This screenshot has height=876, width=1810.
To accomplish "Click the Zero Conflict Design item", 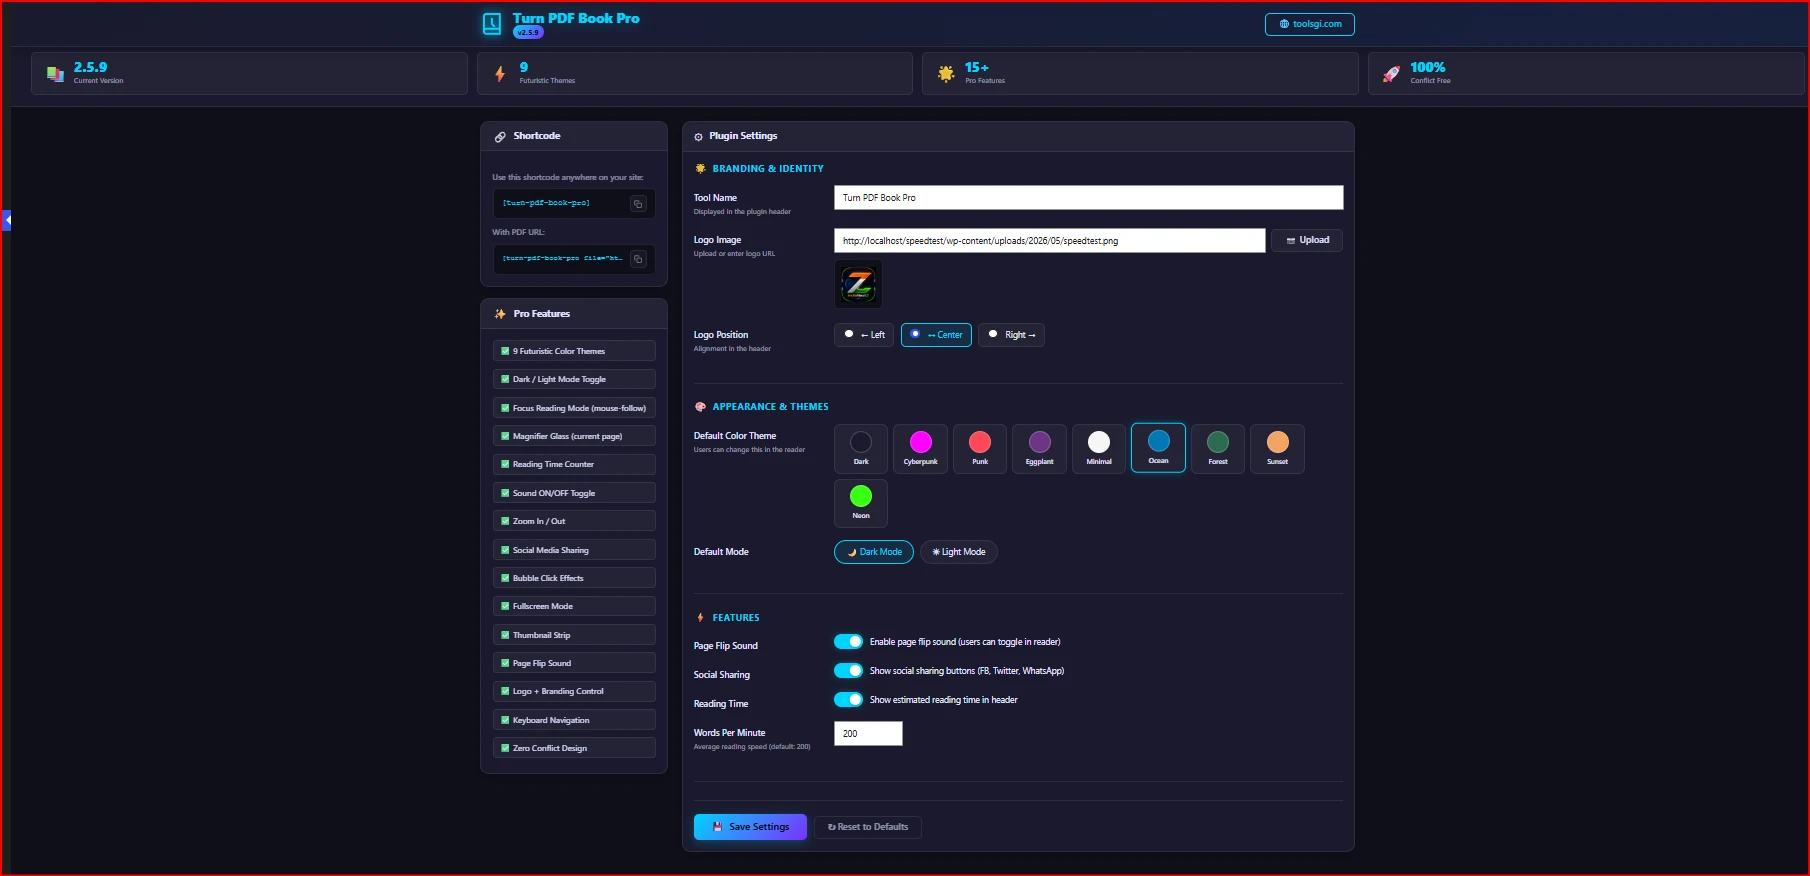I will point(574,748).
